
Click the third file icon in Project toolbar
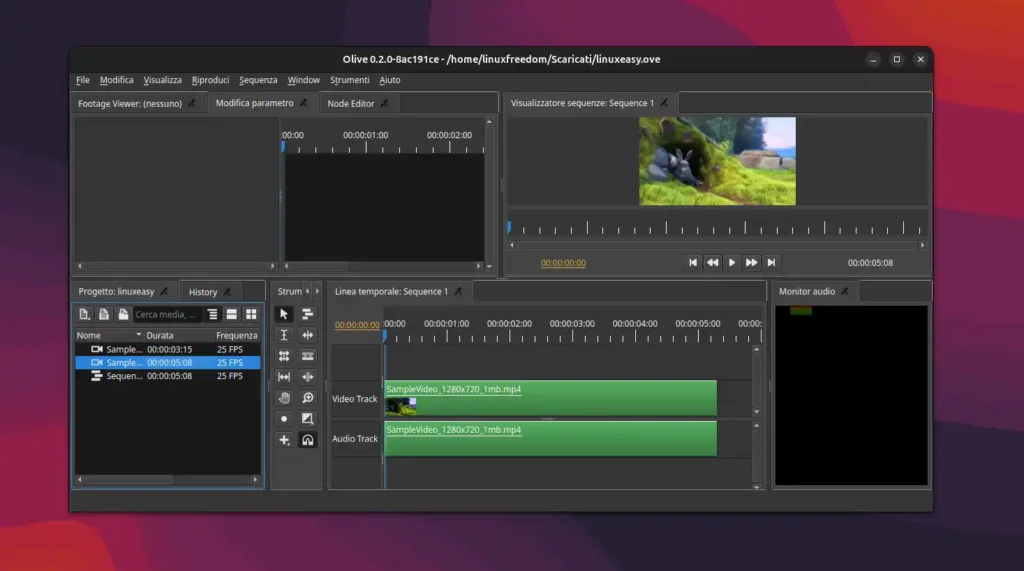coord(123,314)
